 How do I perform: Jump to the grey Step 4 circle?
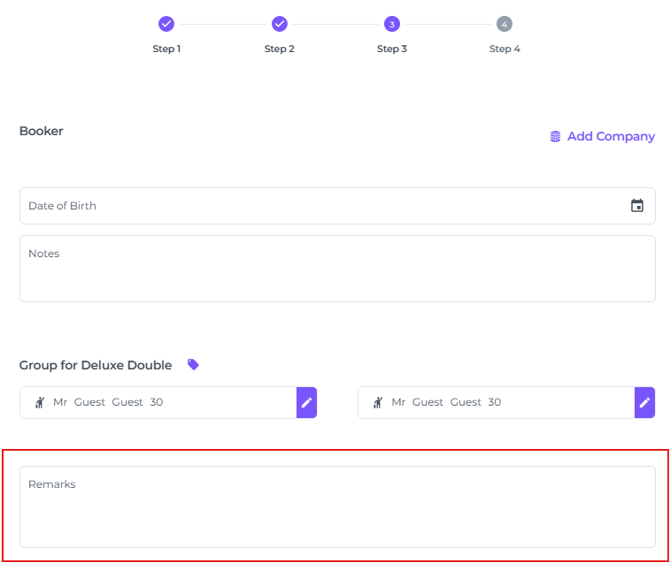click(504, 24)
